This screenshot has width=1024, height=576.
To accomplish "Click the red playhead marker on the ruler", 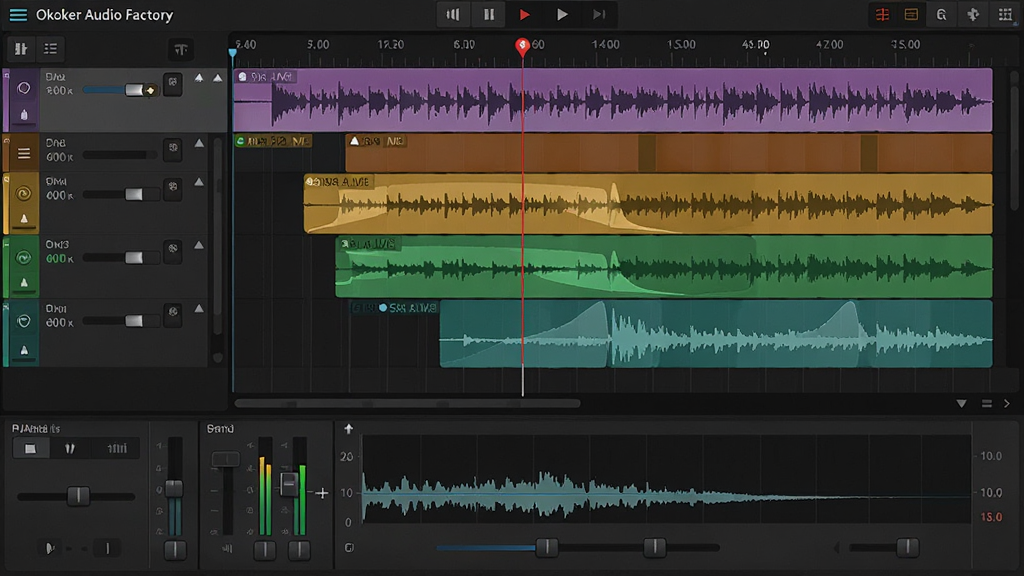I will 522,46.
